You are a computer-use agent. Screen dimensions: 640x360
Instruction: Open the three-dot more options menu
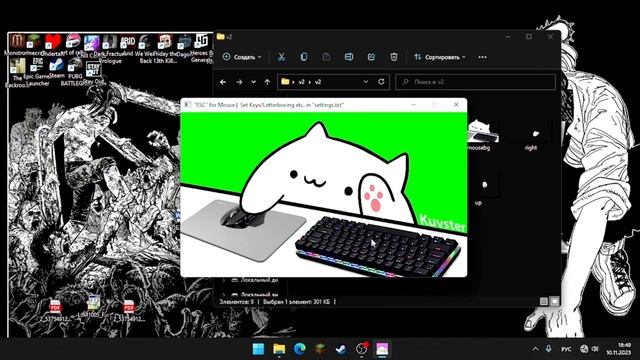coord(482,57)
